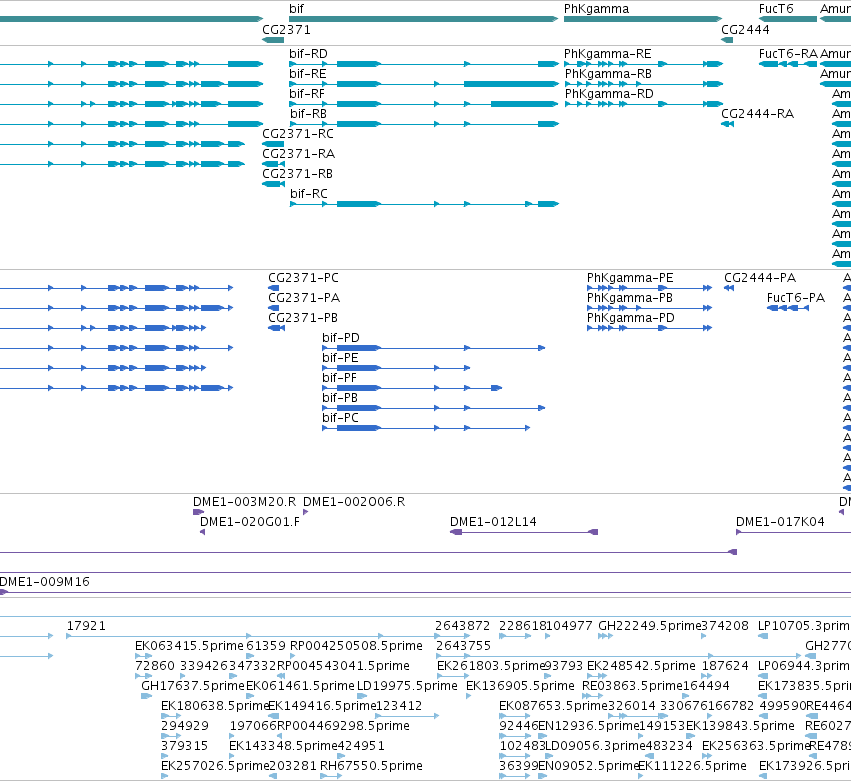Click EST feature 2643872
The width and height of the screenshot is (851, 781).
(x=452, y=636)
